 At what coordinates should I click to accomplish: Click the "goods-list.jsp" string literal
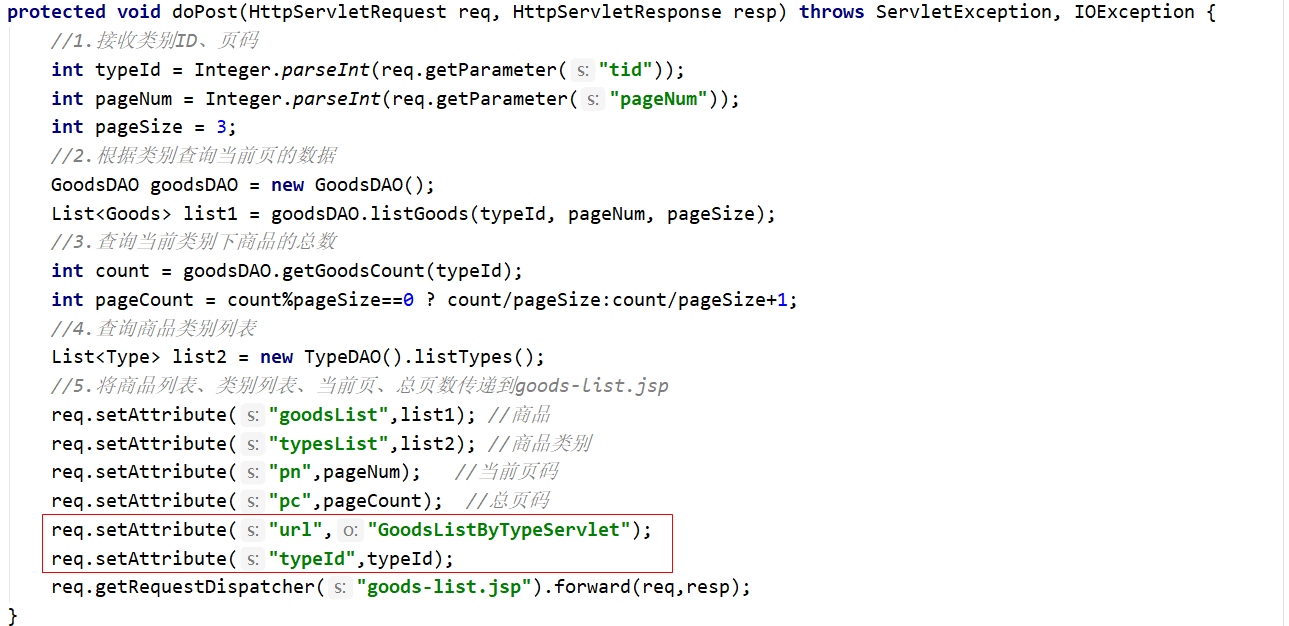[x=444, y=588]
